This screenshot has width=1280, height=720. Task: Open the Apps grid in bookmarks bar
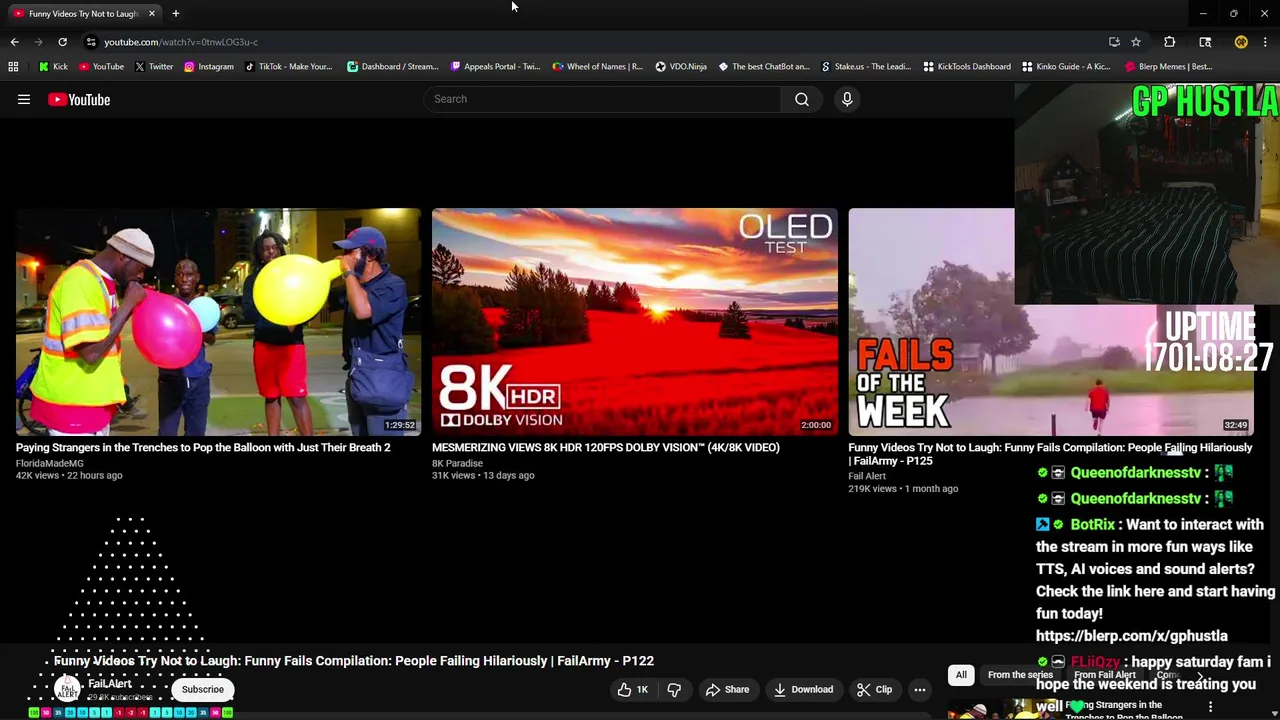[x=13, y=66]
